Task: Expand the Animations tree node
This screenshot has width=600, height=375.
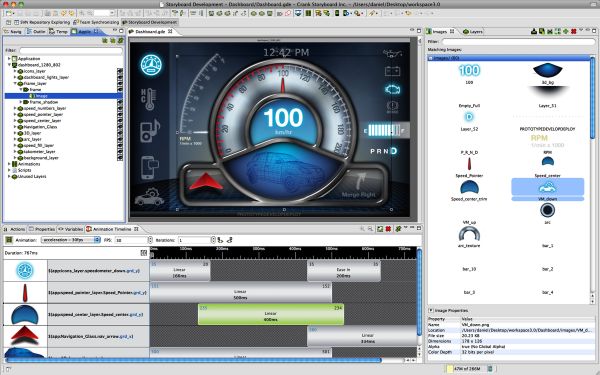Action: pos(9,164)
